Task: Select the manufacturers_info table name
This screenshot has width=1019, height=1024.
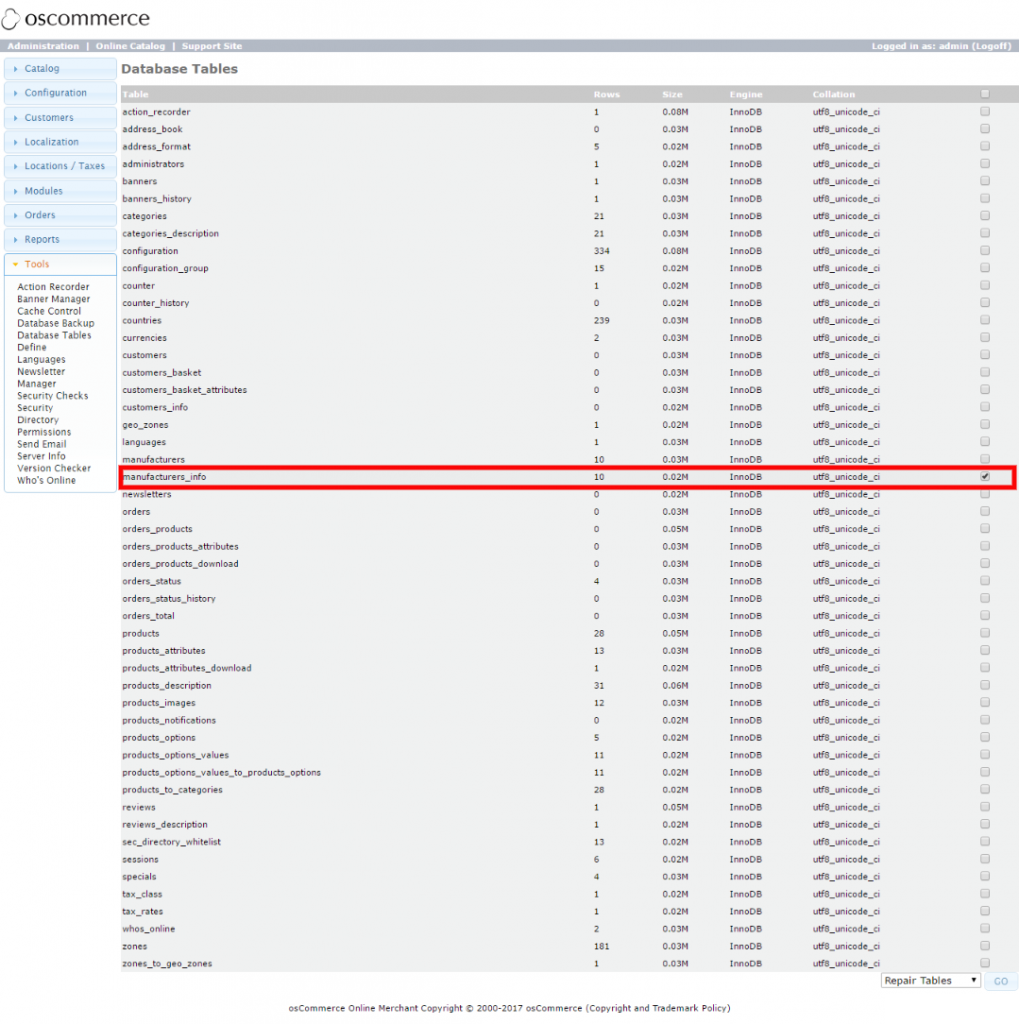Action: [x=164, y=477]
